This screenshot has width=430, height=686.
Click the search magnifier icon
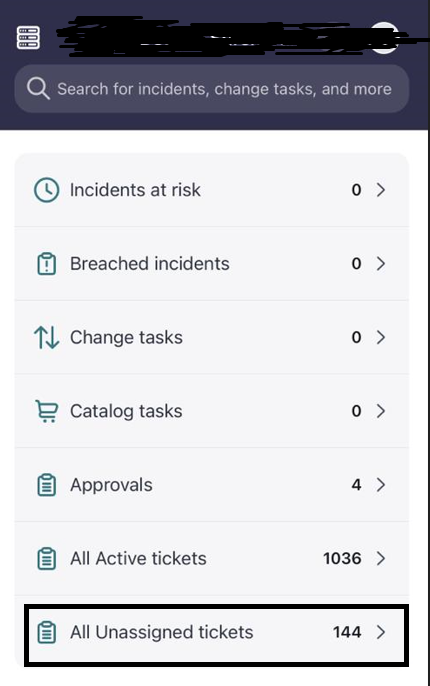click(x=38, y=88)
